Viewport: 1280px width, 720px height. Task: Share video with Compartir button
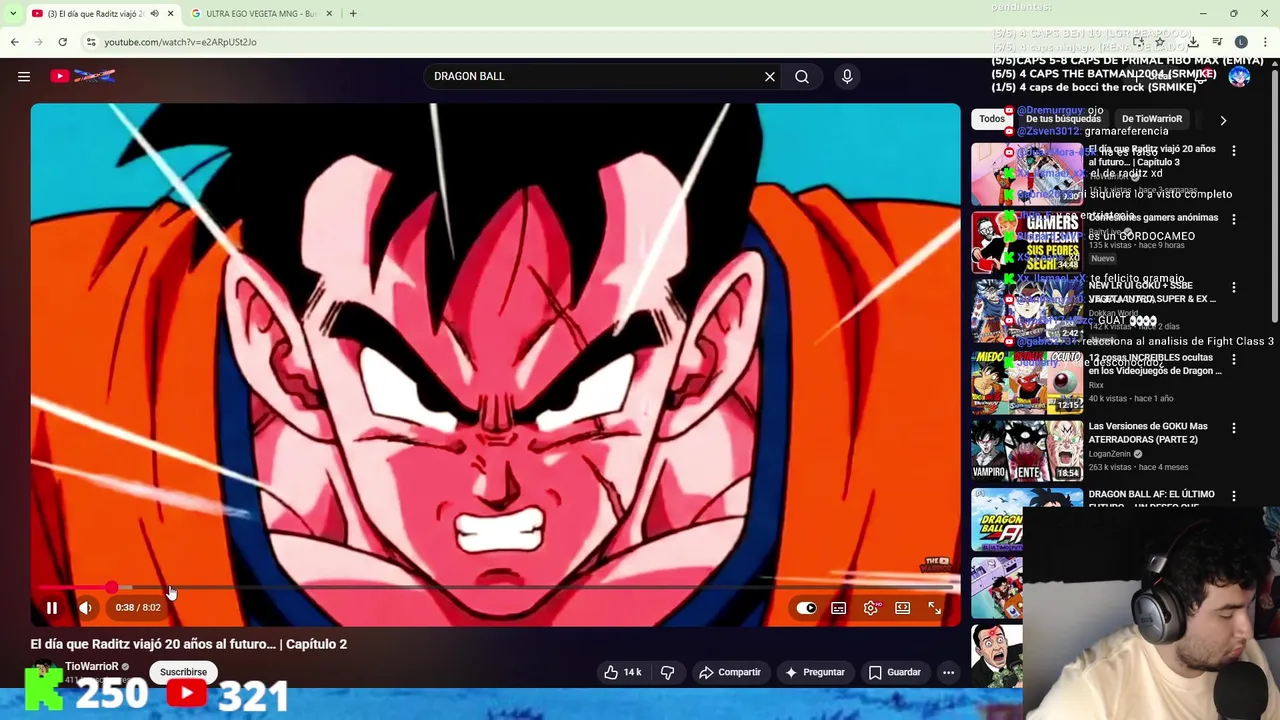pos(730,672)
